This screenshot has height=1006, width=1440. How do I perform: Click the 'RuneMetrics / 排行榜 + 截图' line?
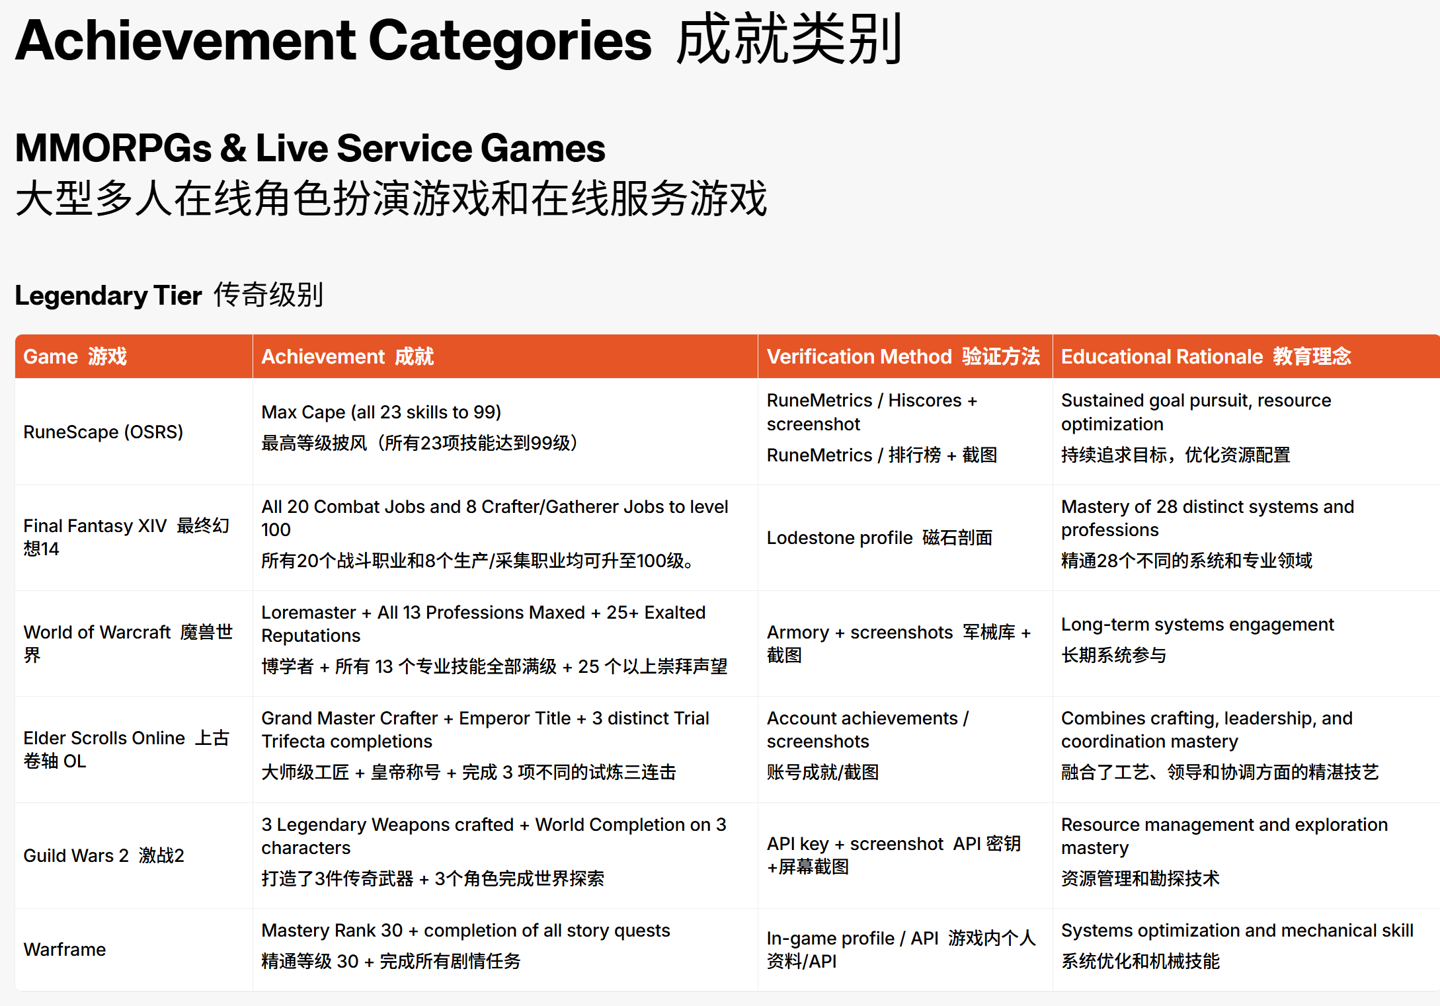(881, 455)
